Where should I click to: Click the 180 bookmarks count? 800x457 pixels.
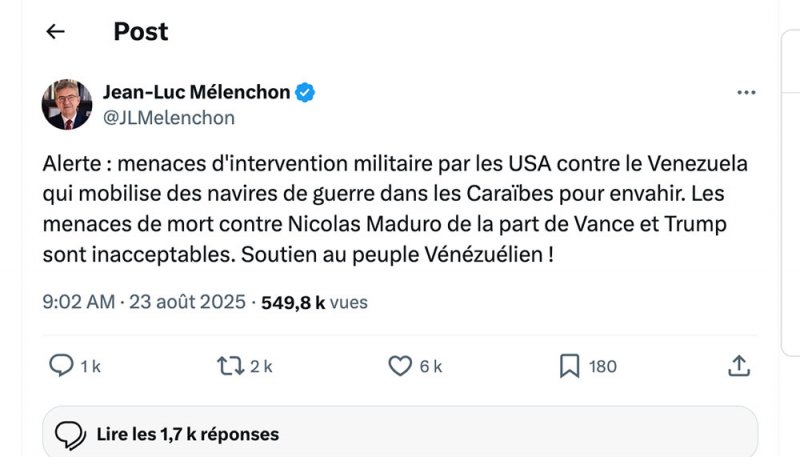pos(602,367)
